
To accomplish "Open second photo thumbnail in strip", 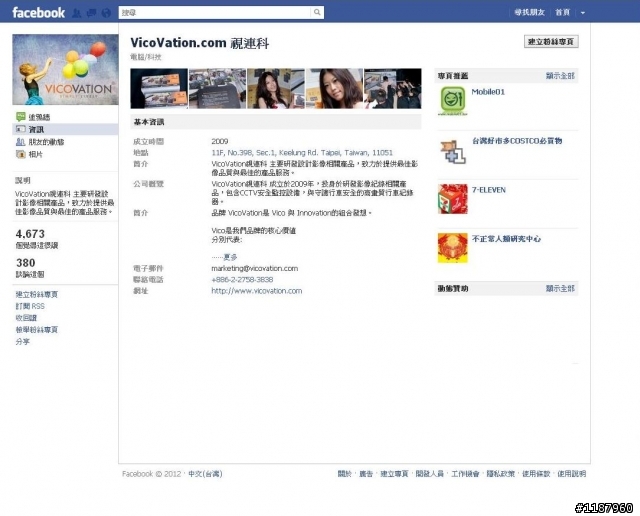I will click(x=218, y=89).
